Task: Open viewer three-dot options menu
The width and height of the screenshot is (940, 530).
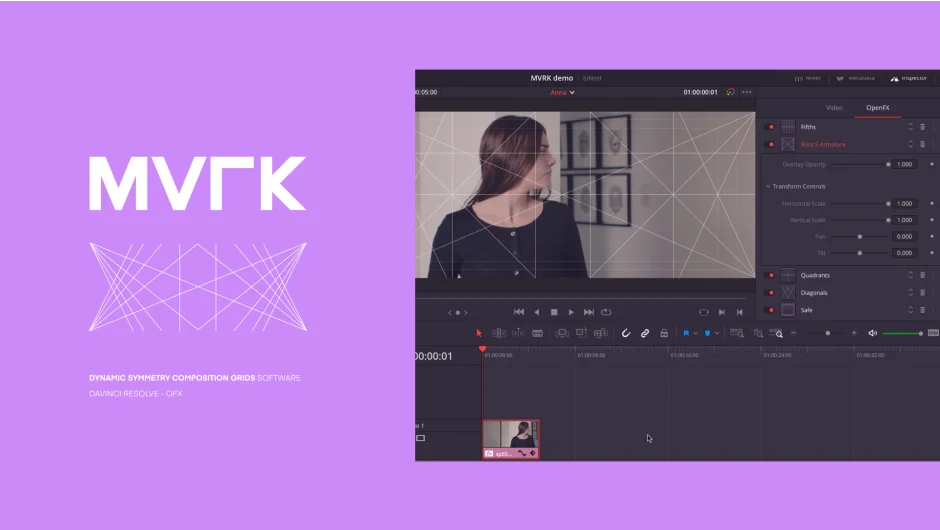Action: coord(747,92)
